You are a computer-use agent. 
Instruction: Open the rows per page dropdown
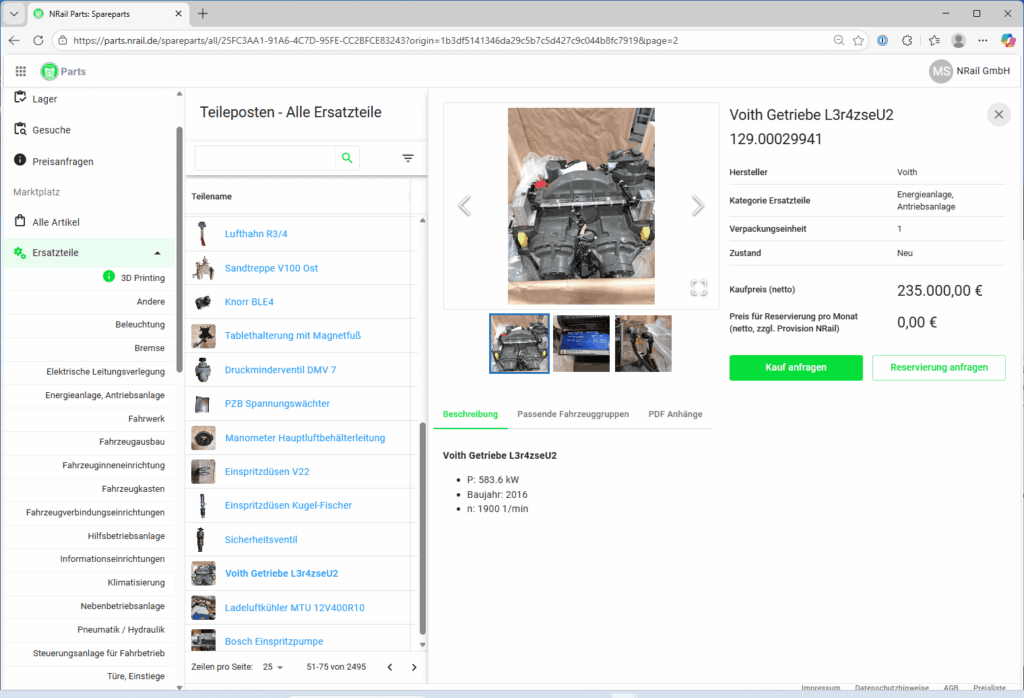[x=273, y=667]
